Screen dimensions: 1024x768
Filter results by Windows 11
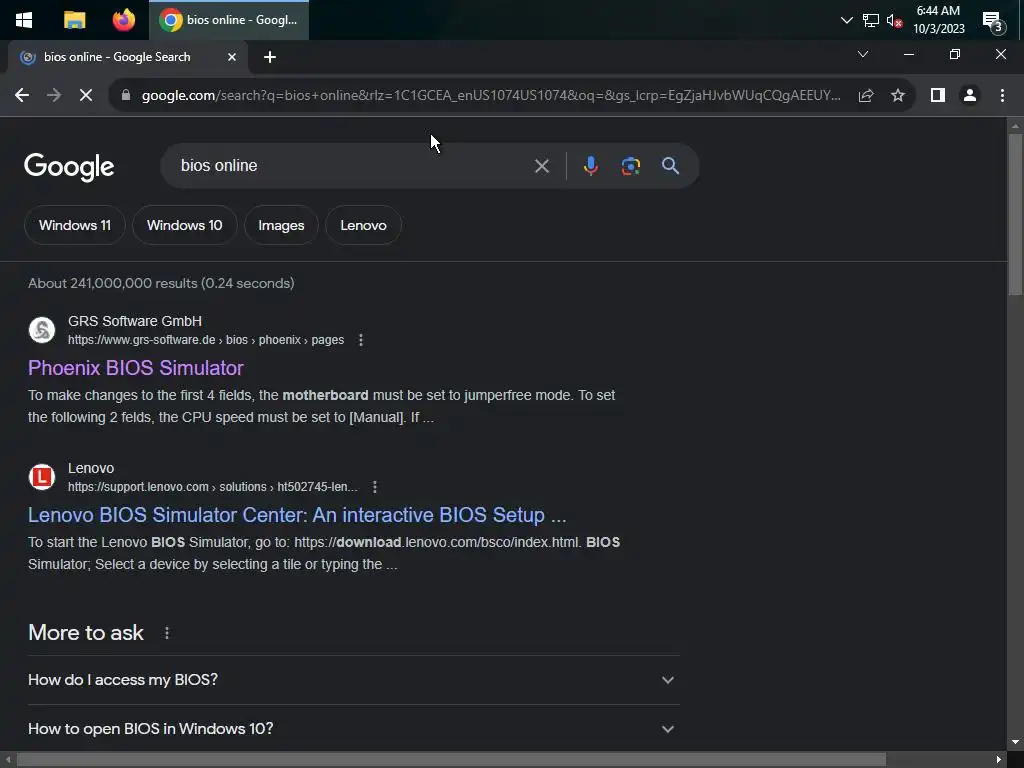click(x=74, y=225)
